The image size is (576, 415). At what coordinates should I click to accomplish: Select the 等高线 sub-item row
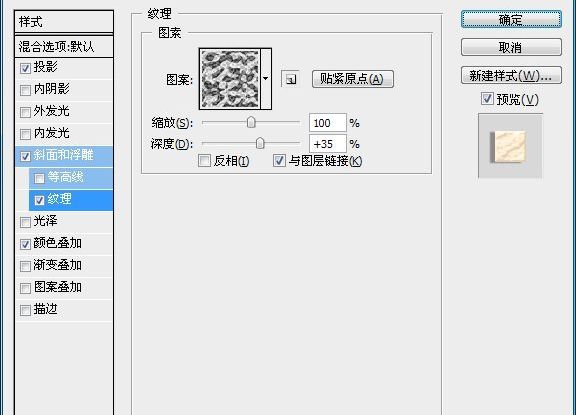pyautogui.click(x=71, y=178)
